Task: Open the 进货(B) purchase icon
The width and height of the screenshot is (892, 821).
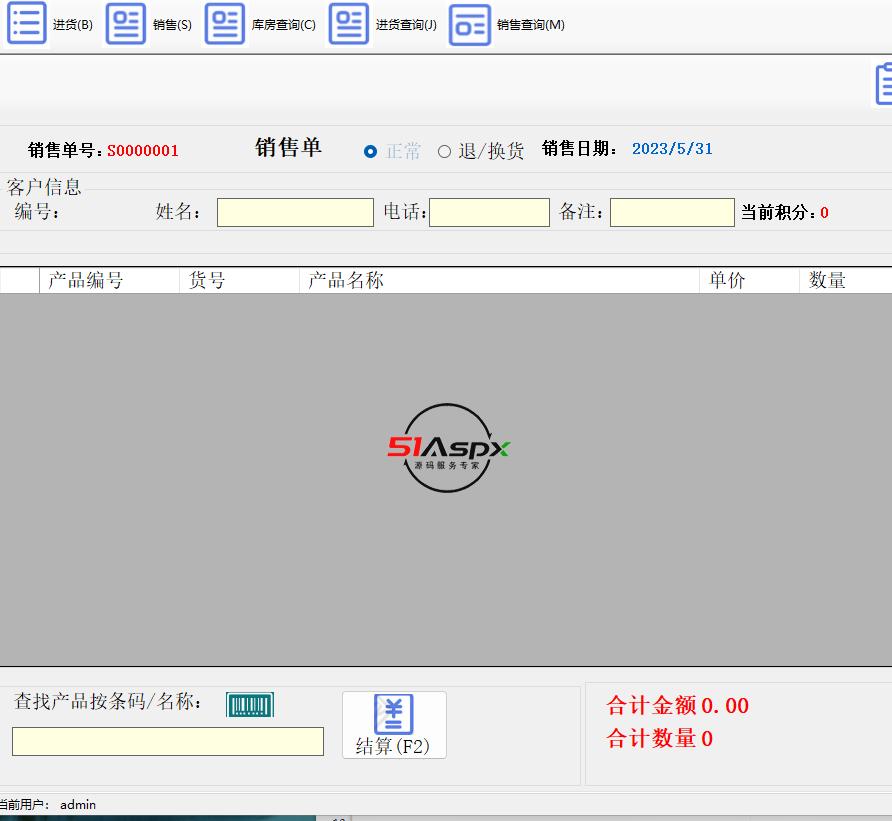Action: pyautogui.click(x=26, y=23)
